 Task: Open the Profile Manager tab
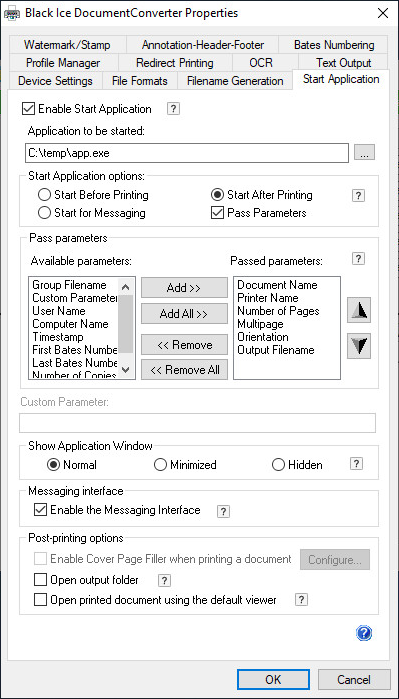63,63
